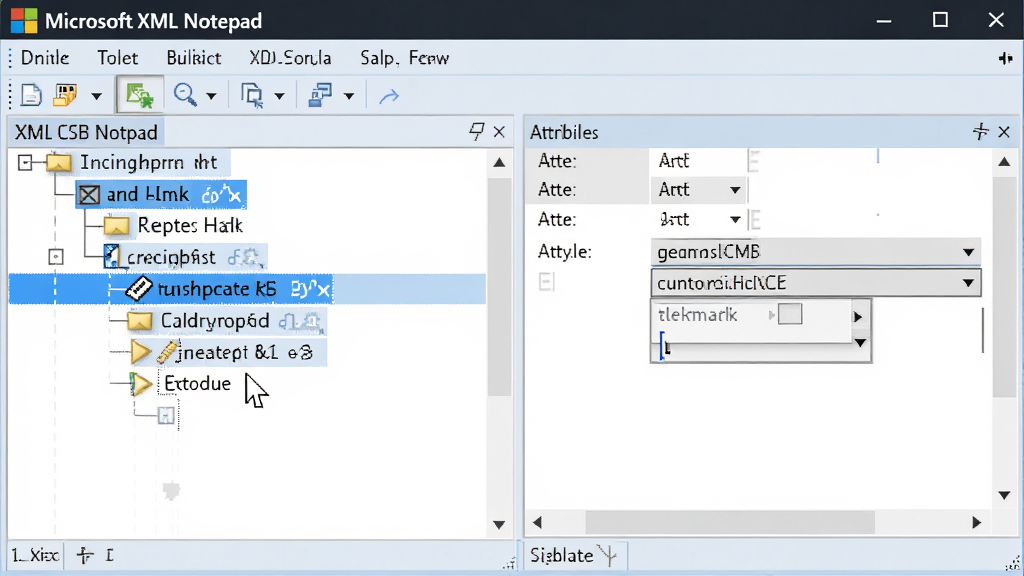Collapse the Incinghprrn root node
This screenshot has height=576, width=1024.
(x=25, y=163)
